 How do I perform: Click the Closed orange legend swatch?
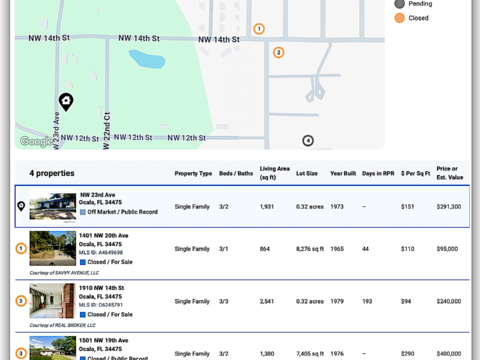(x=399, y=18)
